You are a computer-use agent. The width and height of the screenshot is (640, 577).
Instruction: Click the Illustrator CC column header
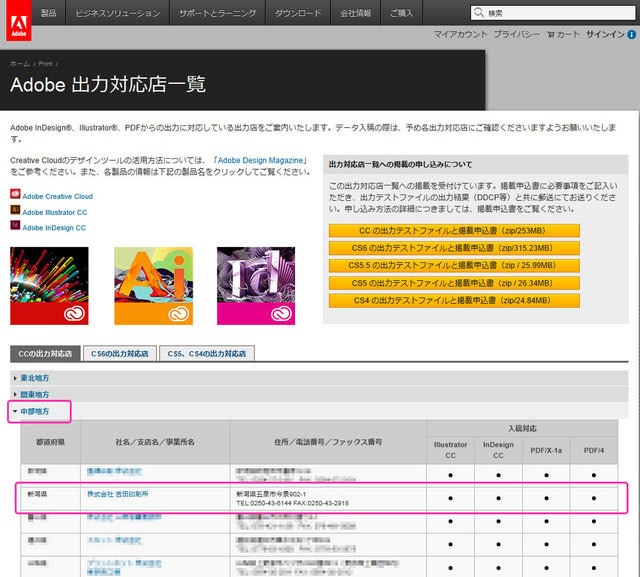tap(451, 450)
